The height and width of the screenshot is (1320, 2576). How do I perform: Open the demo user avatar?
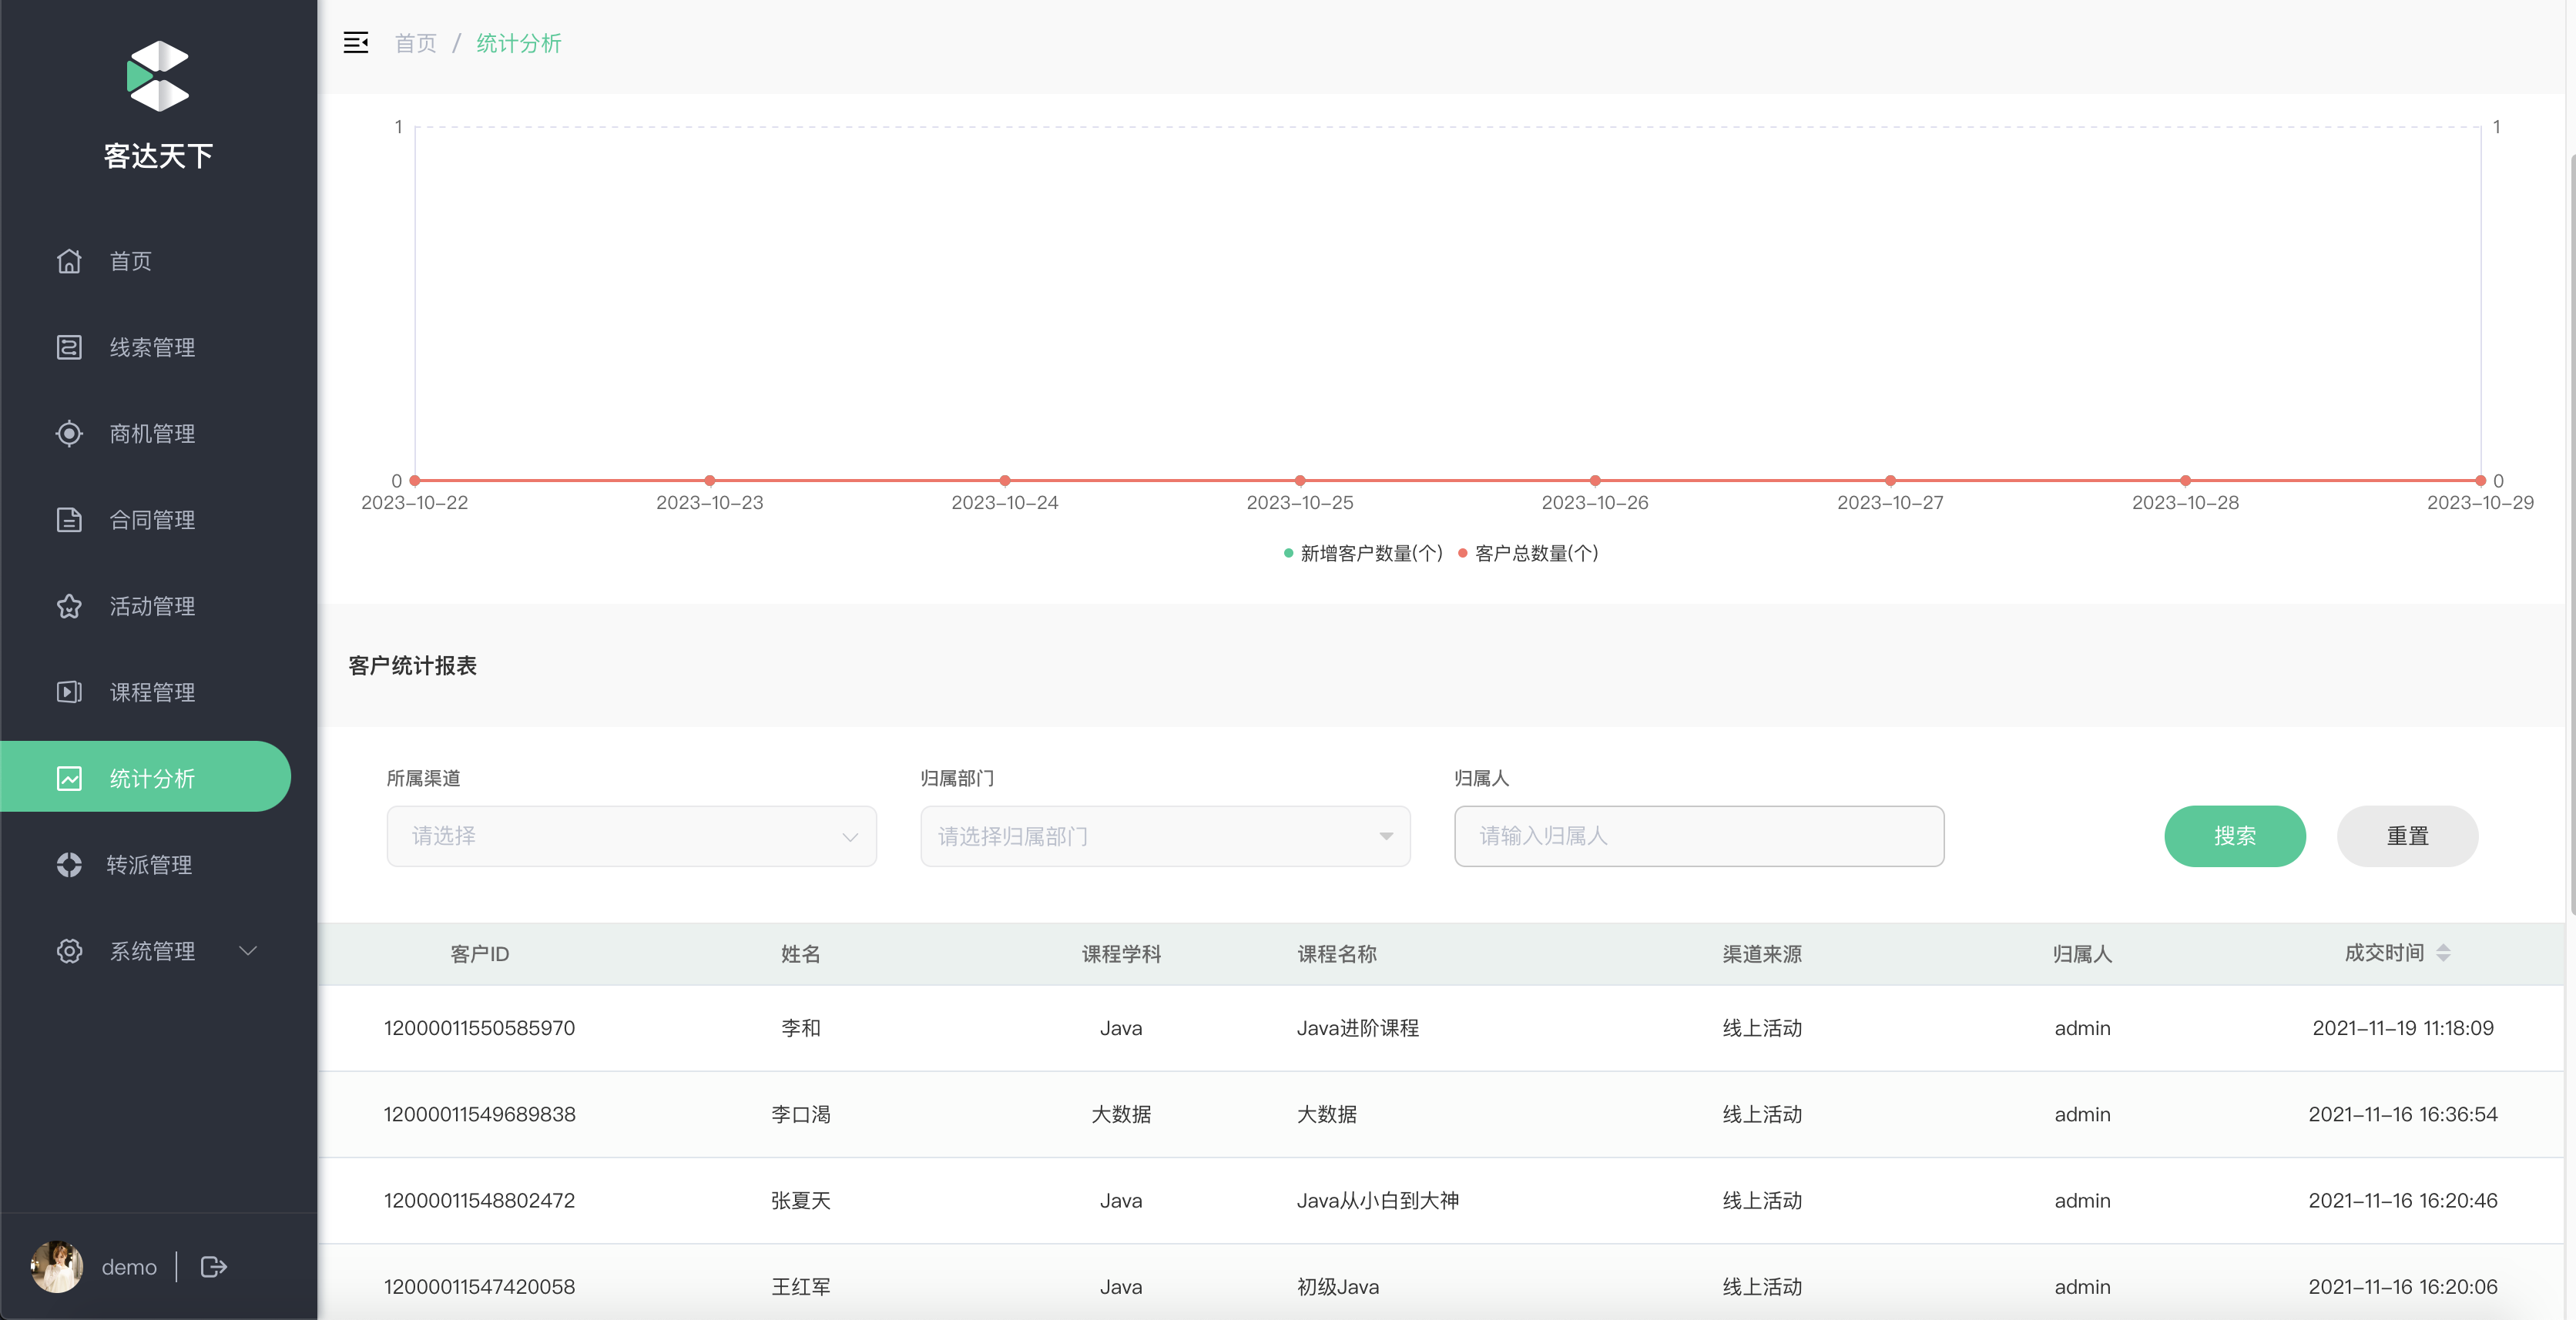tap(57, 1267)
